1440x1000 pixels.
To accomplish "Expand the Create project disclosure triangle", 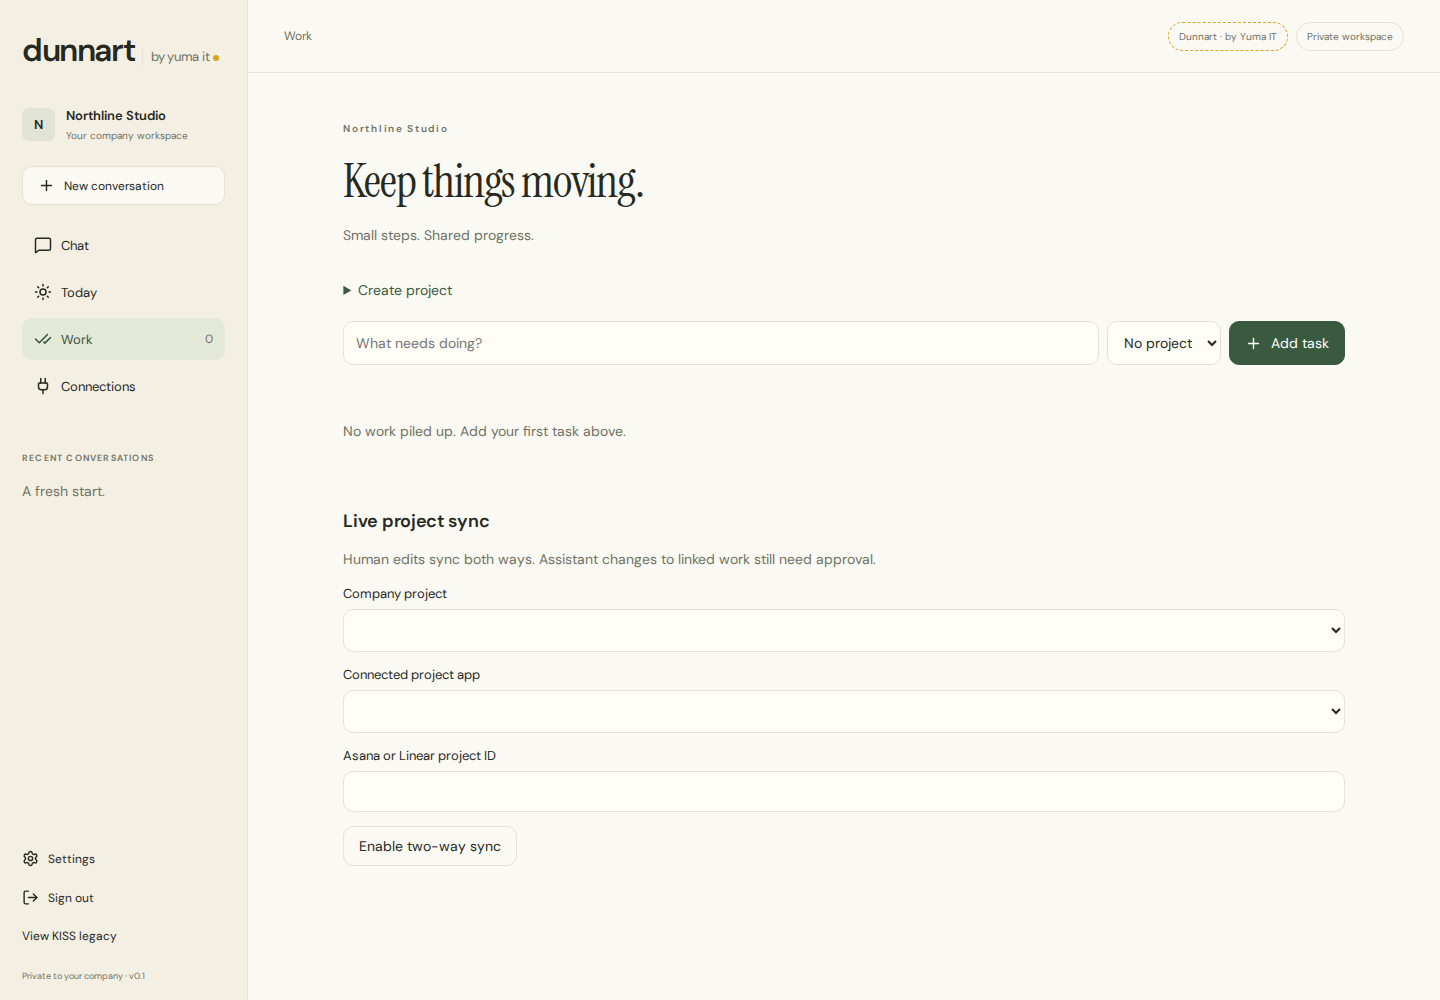I will (x=347, y=290).
